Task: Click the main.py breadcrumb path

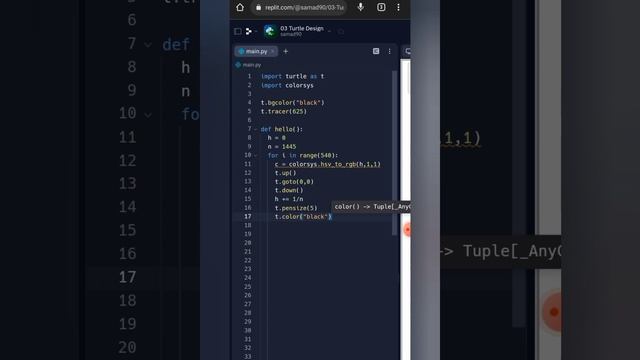Action: click(248, 64)
